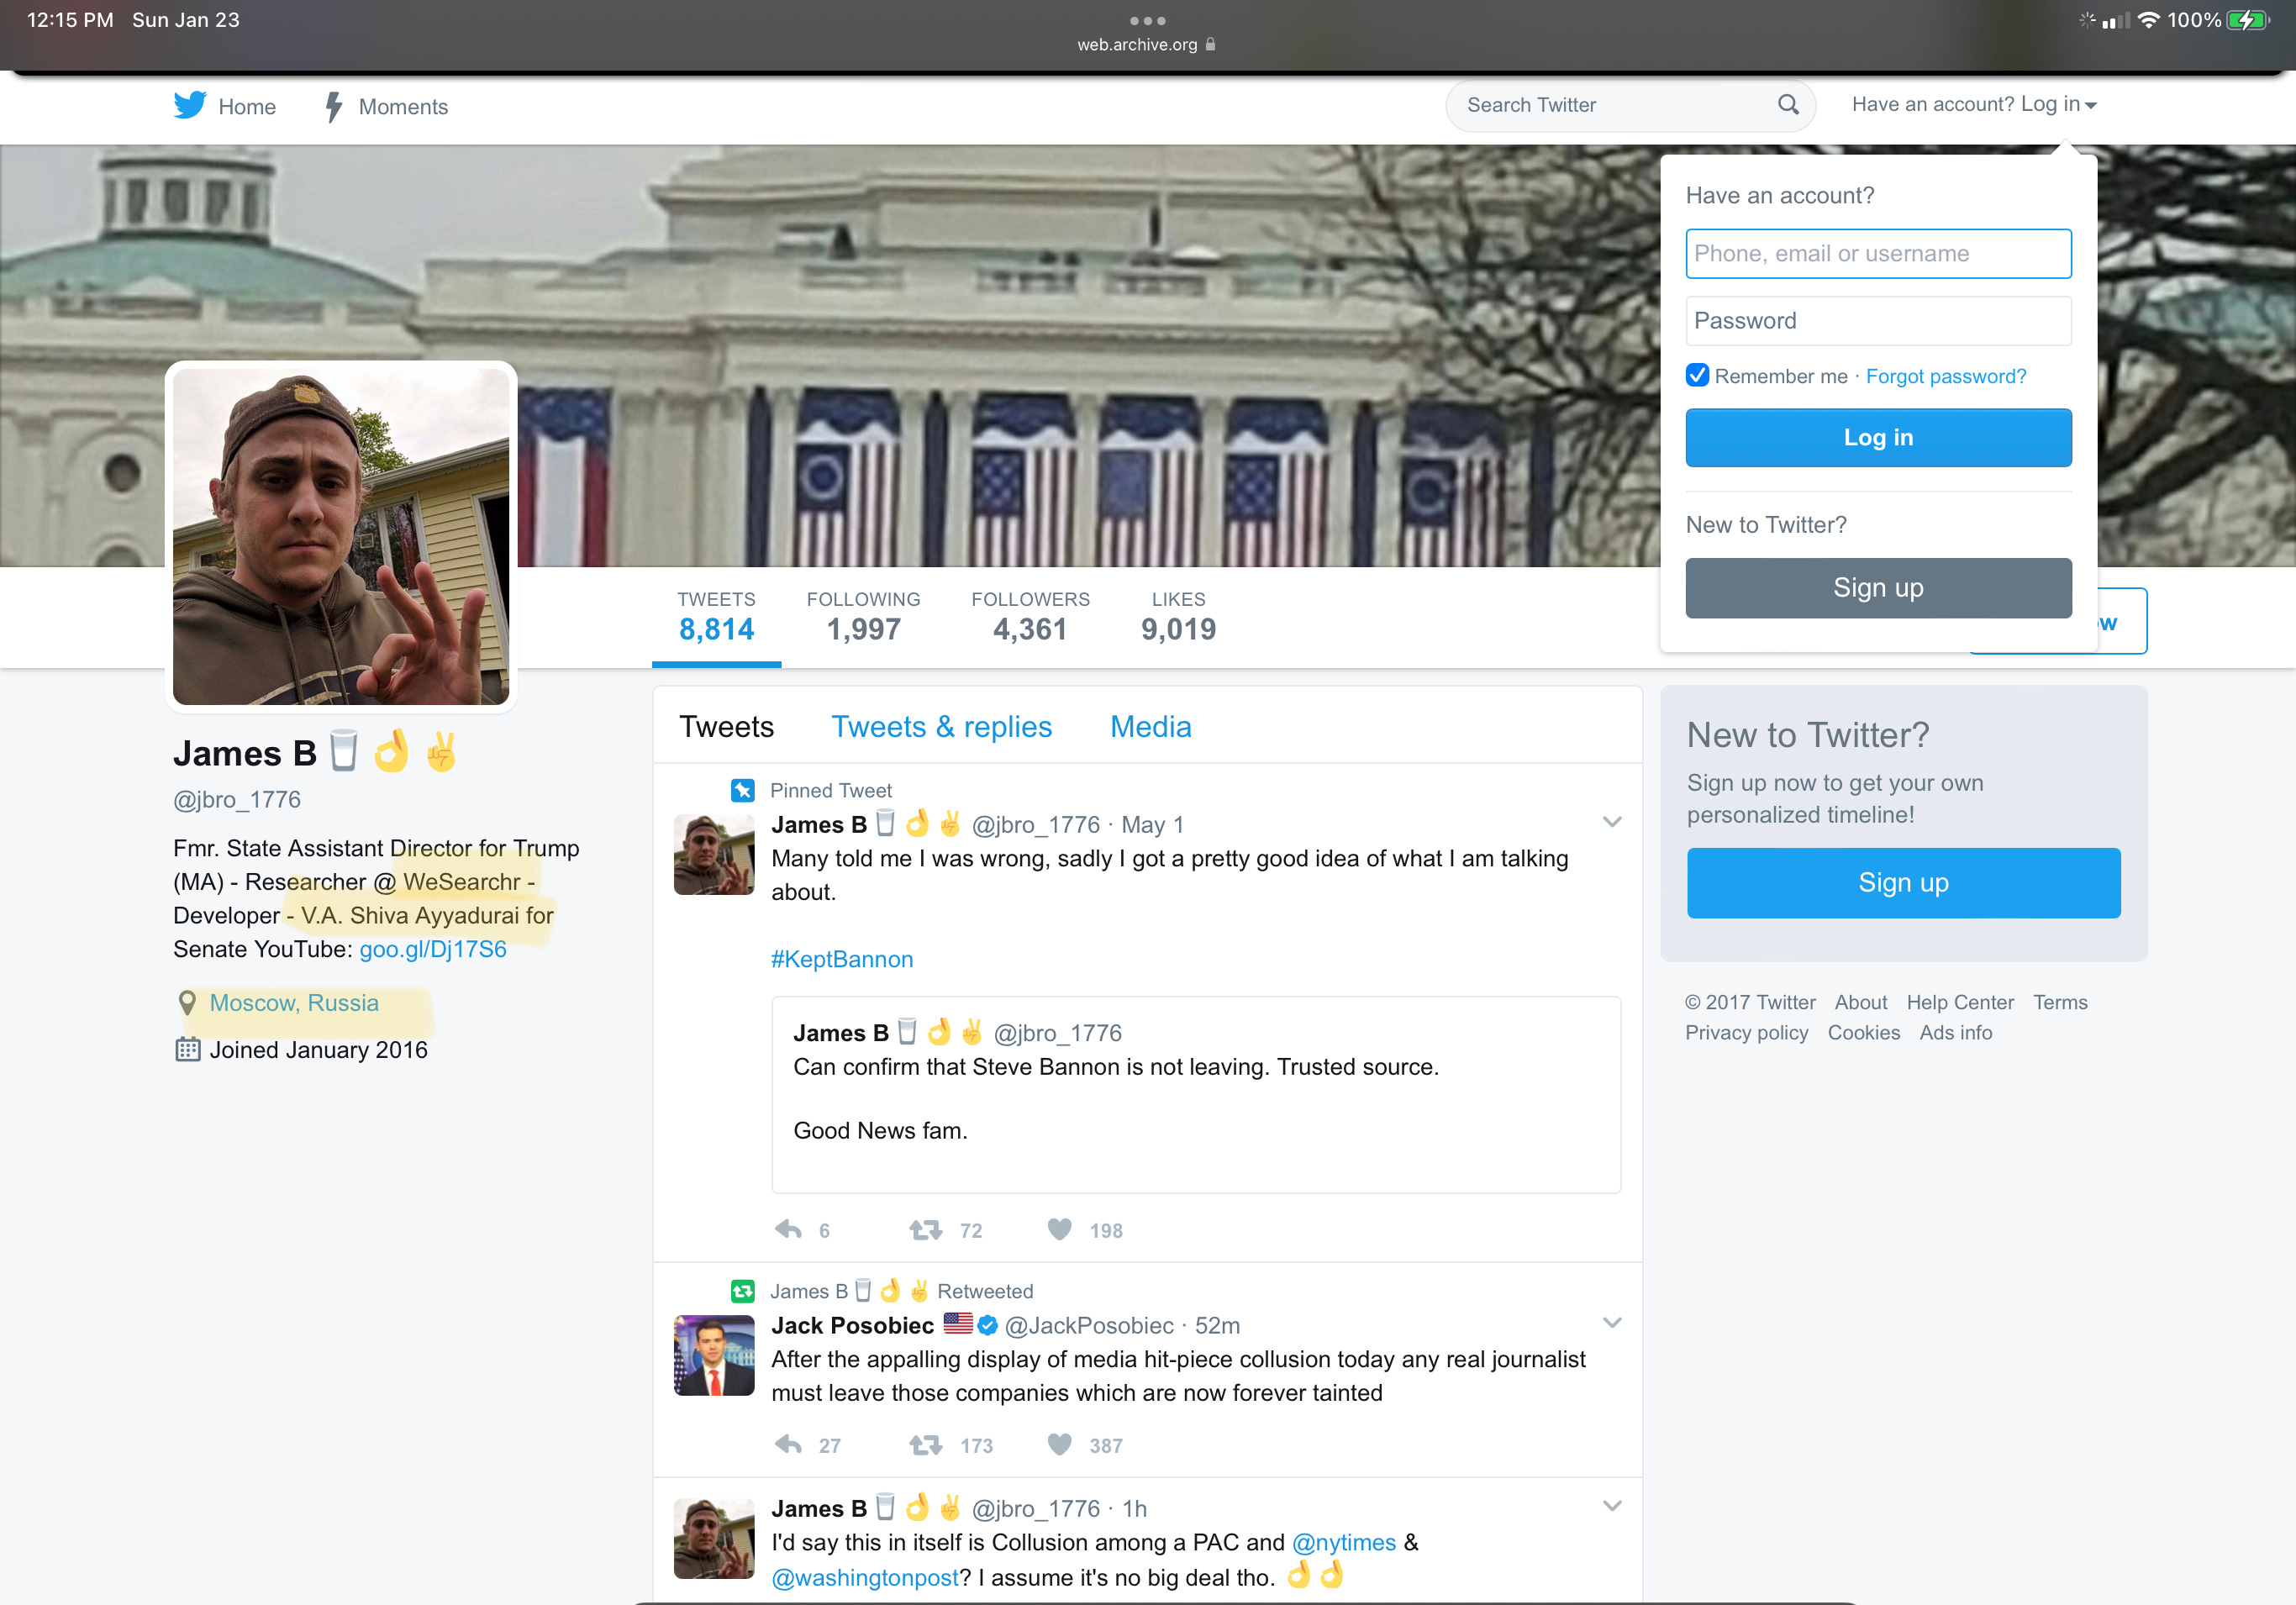Click the @jbro_1776 handle under profile name
Image resolution: width=2296 pixels, height=1605 pixels.
point(237,799)
